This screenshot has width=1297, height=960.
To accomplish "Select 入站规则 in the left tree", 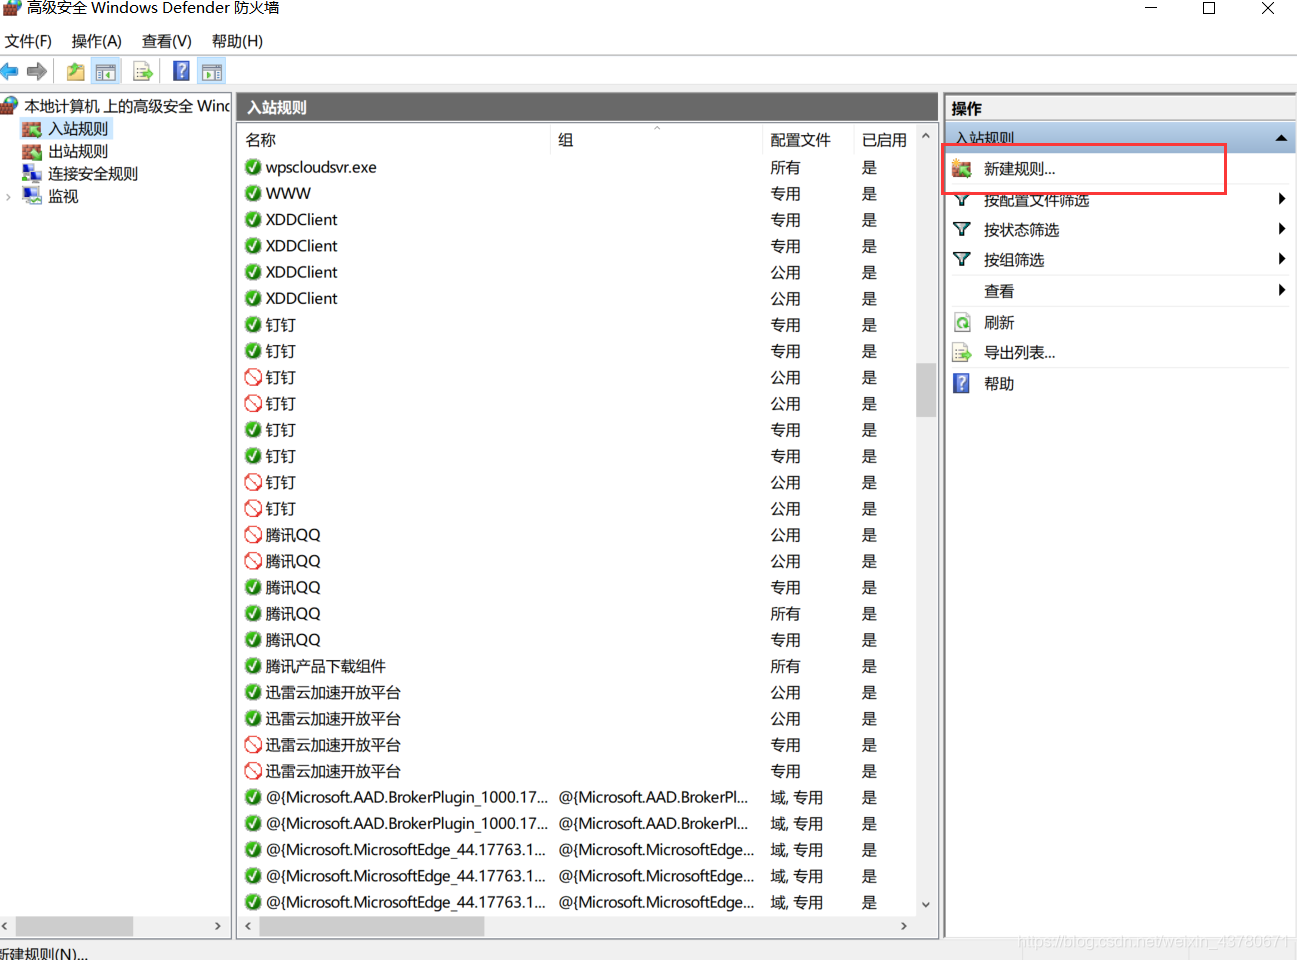I will [78, 128].
